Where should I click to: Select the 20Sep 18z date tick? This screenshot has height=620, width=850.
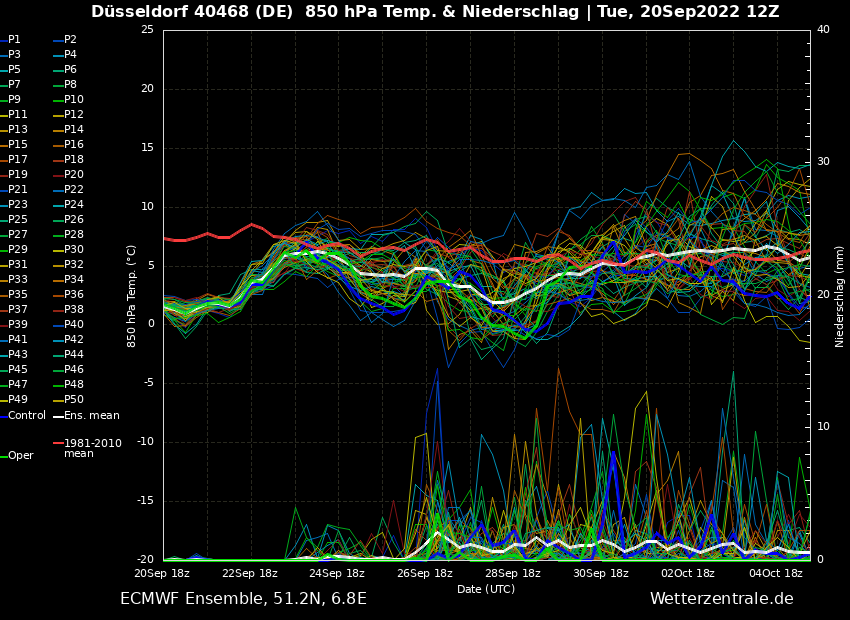162,574
